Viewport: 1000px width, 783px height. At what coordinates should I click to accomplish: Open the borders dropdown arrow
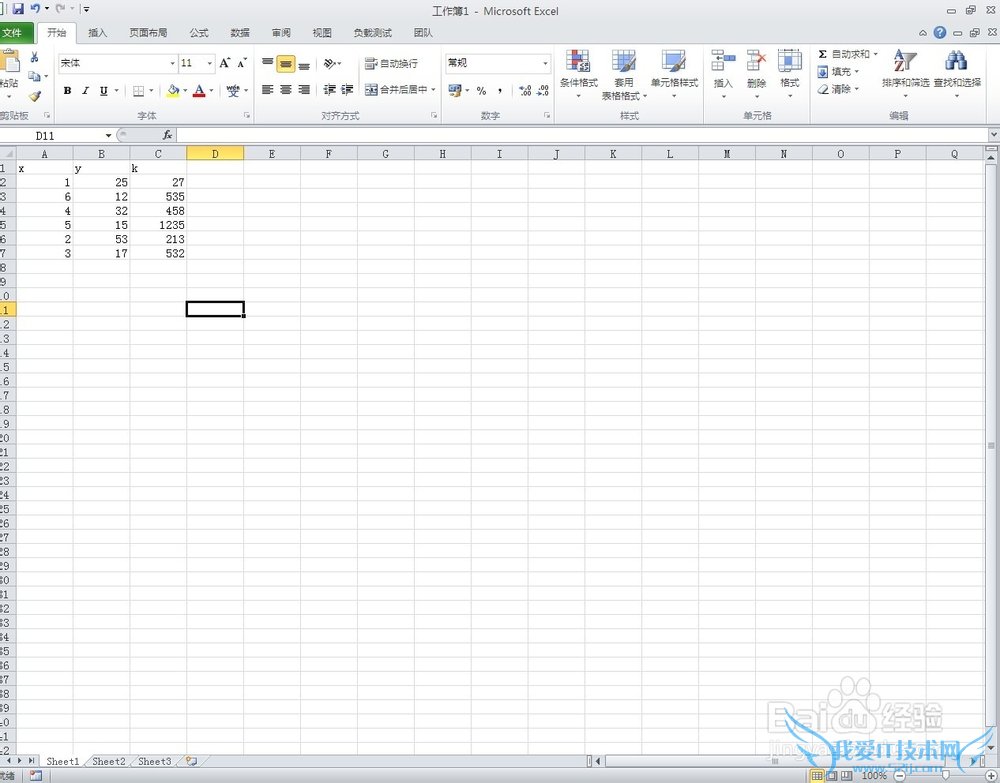click(x=151, y=91)
